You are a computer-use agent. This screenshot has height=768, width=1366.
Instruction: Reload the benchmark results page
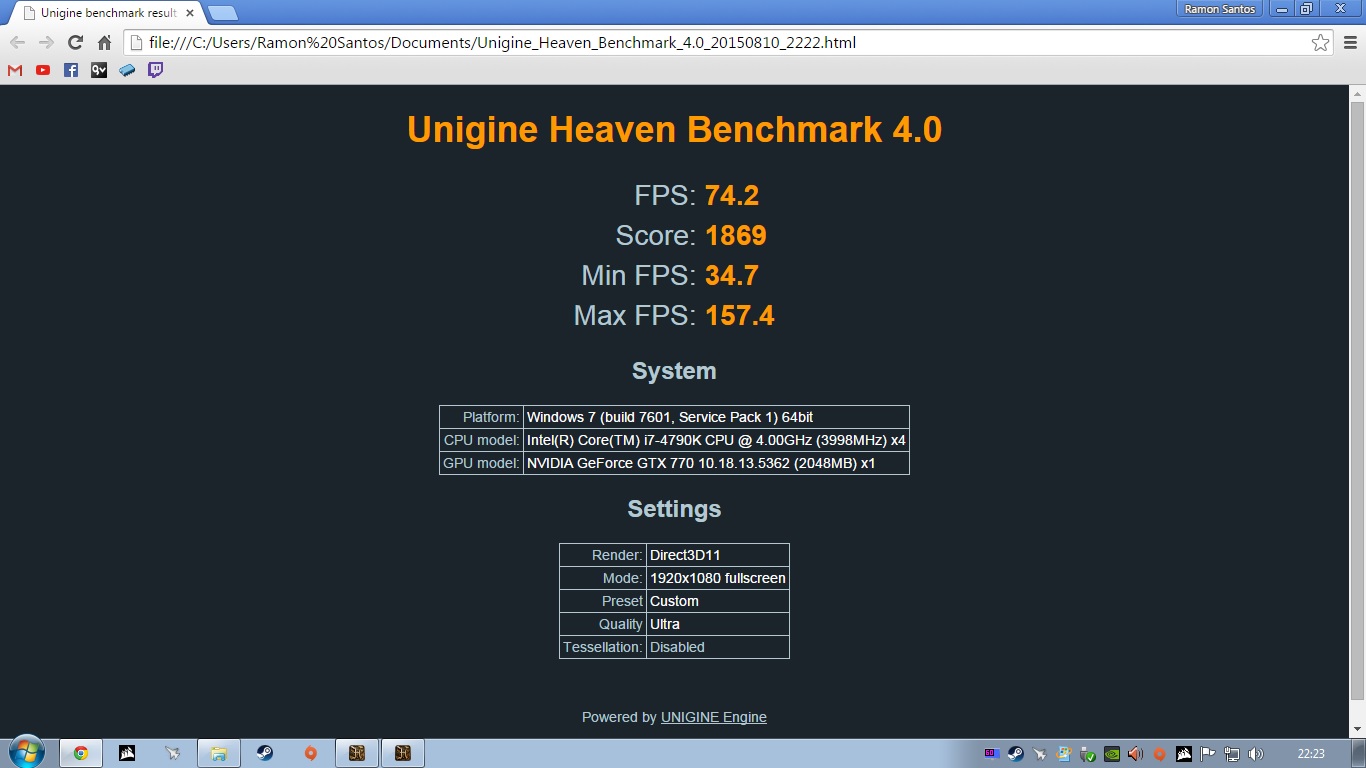click(75, 43)
